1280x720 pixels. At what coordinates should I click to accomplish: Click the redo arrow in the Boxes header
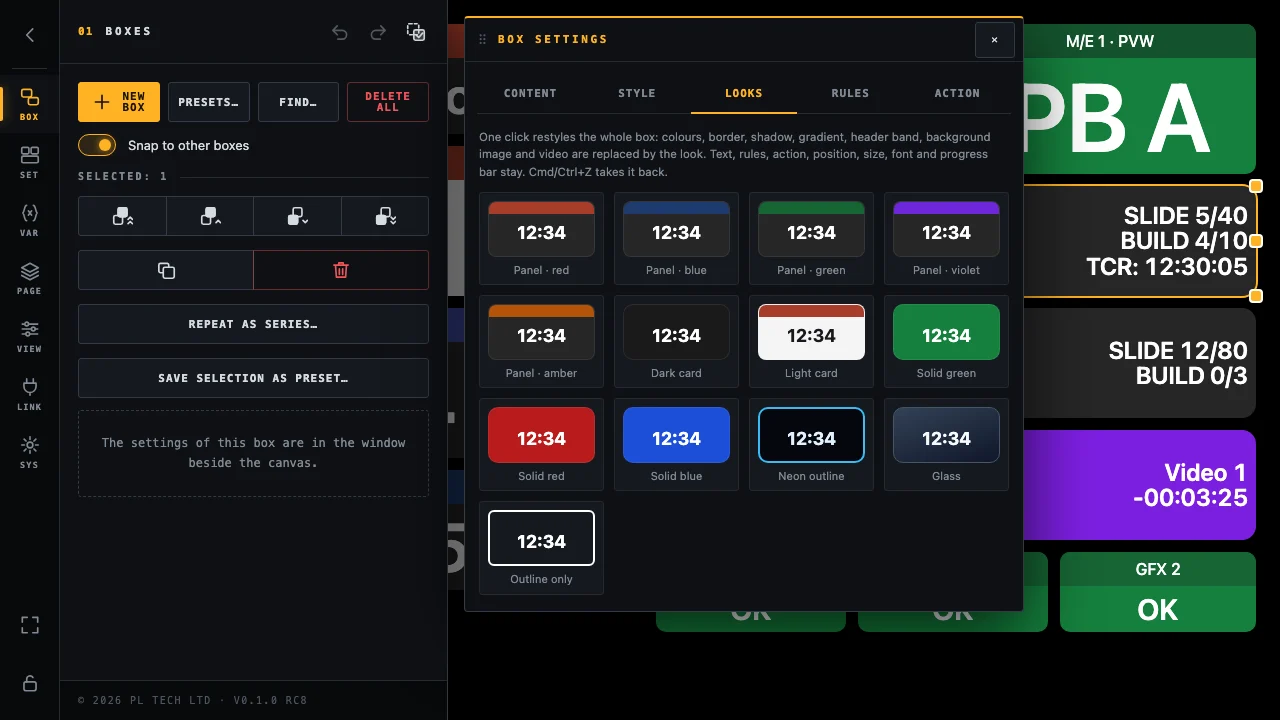378,32
